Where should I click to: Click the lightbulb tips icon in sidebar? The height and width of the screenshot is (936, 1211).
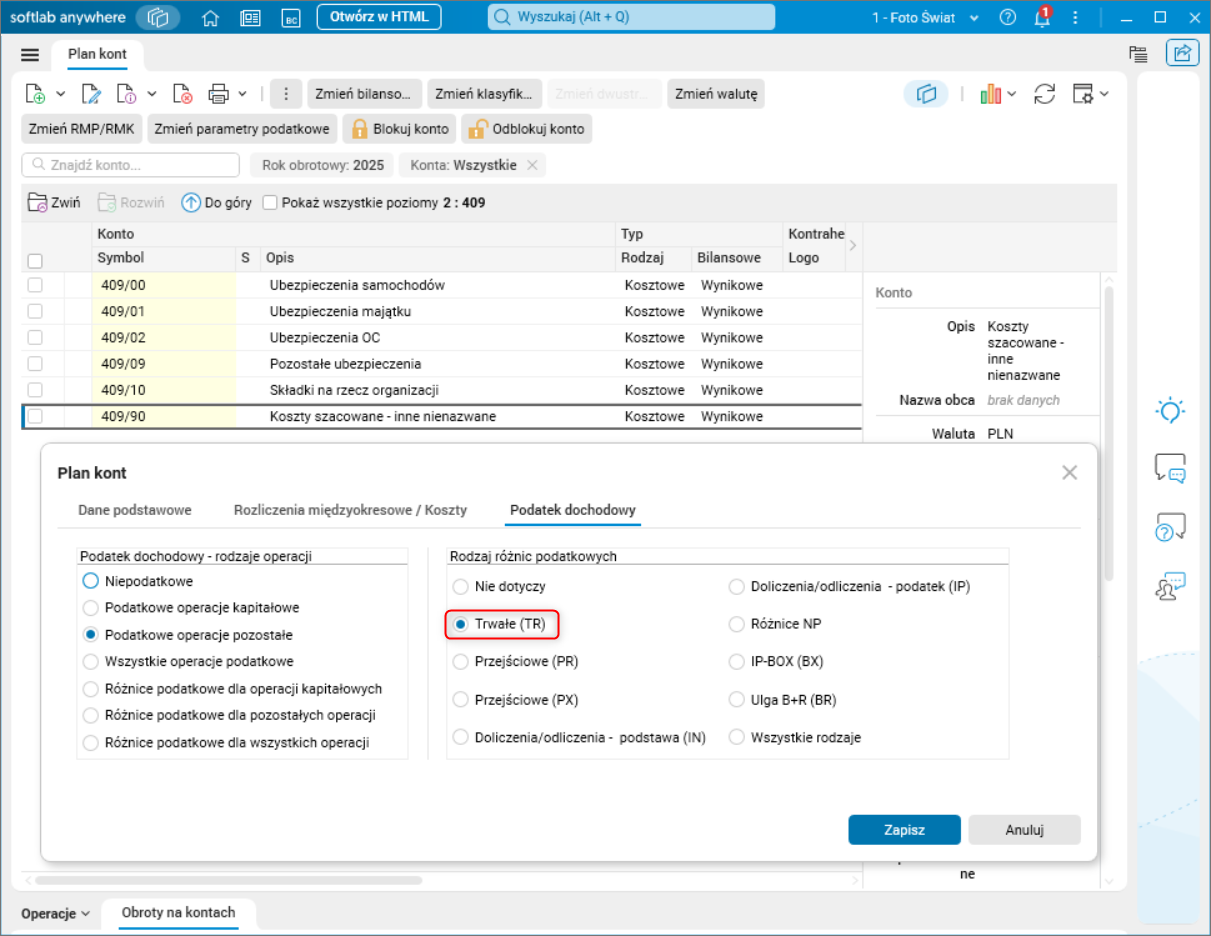point(1170,410)
